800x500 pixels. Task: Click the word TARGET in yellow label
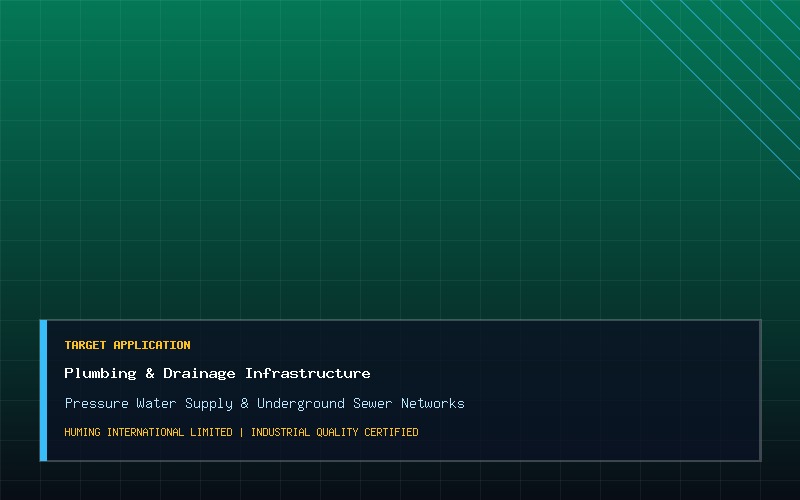pyautogui.click(x=85, y=345)
